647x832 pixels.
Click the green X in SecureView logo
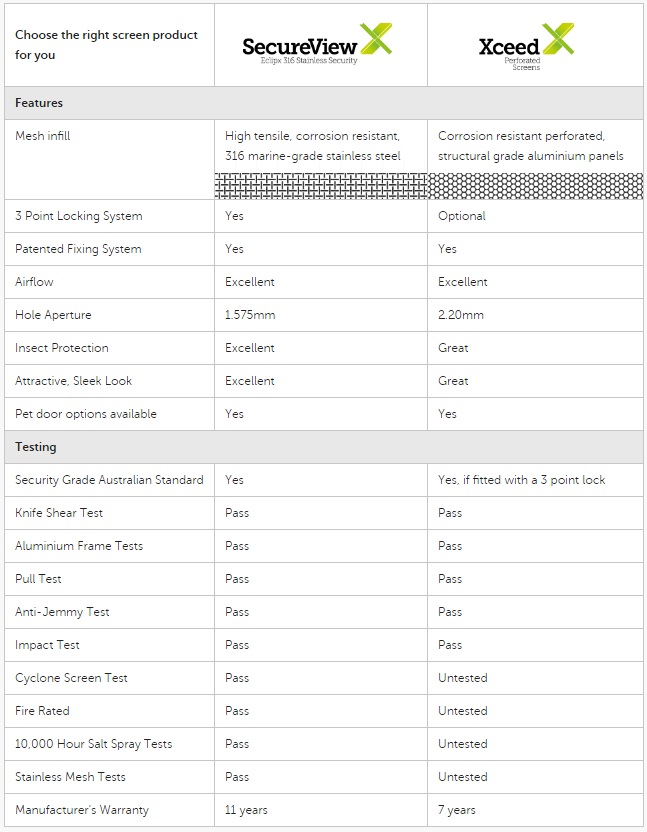click(x=376, y=40)
